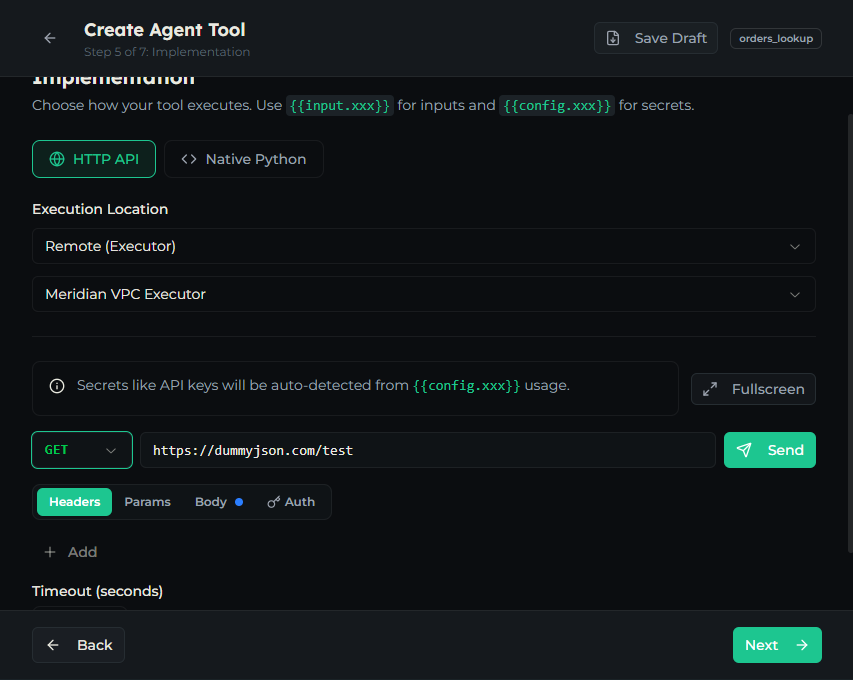Expand chevron of Meridian VPC Executor field
The image size is (853, 680).
tap(795, 294)
